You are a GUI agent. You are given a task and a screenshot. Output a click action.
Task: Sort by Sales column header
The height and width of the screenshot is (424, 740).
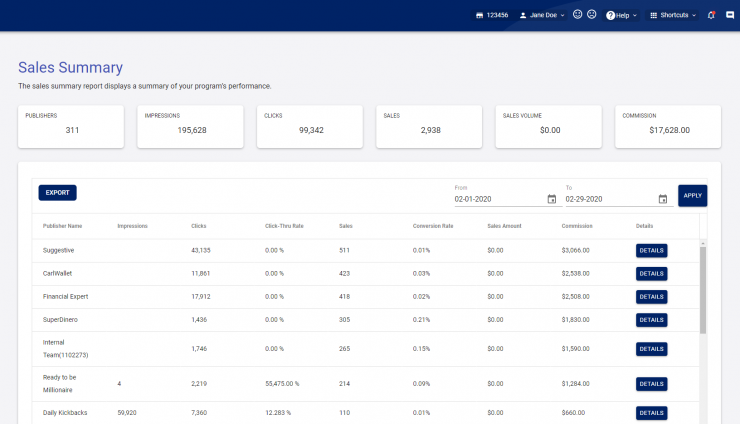[345, 226]
